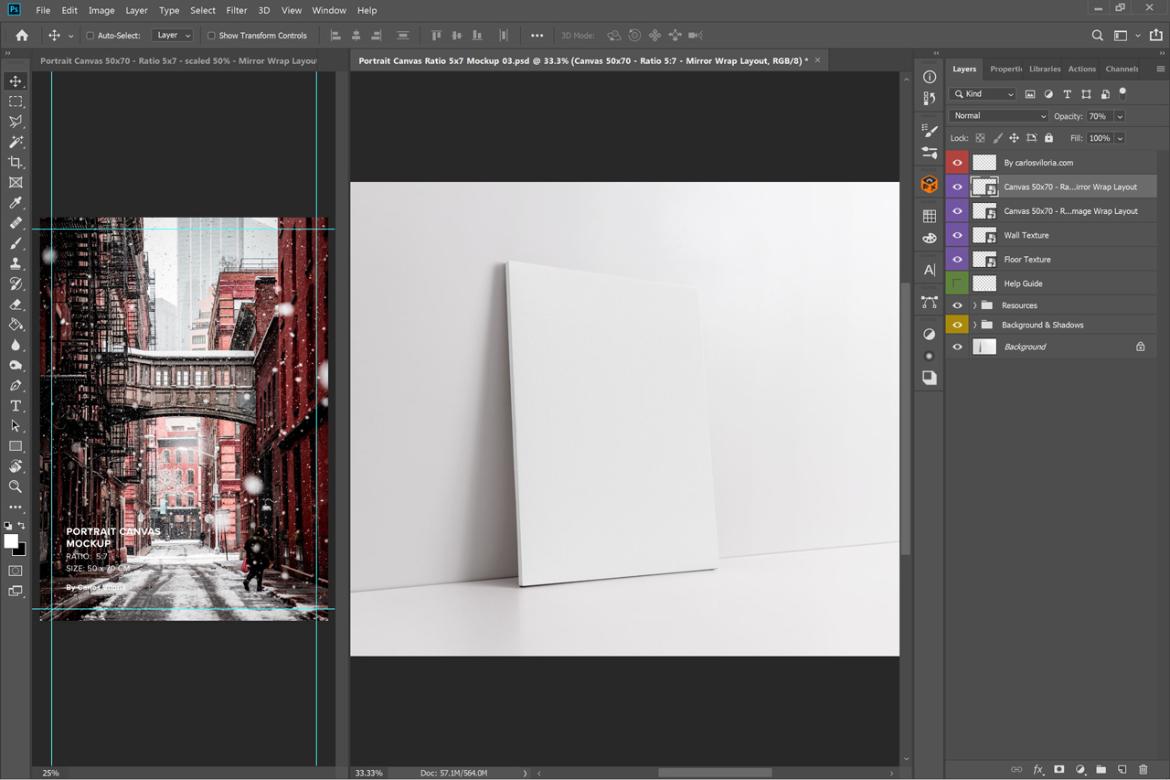Select the History Brush tool

click(15, 284)
